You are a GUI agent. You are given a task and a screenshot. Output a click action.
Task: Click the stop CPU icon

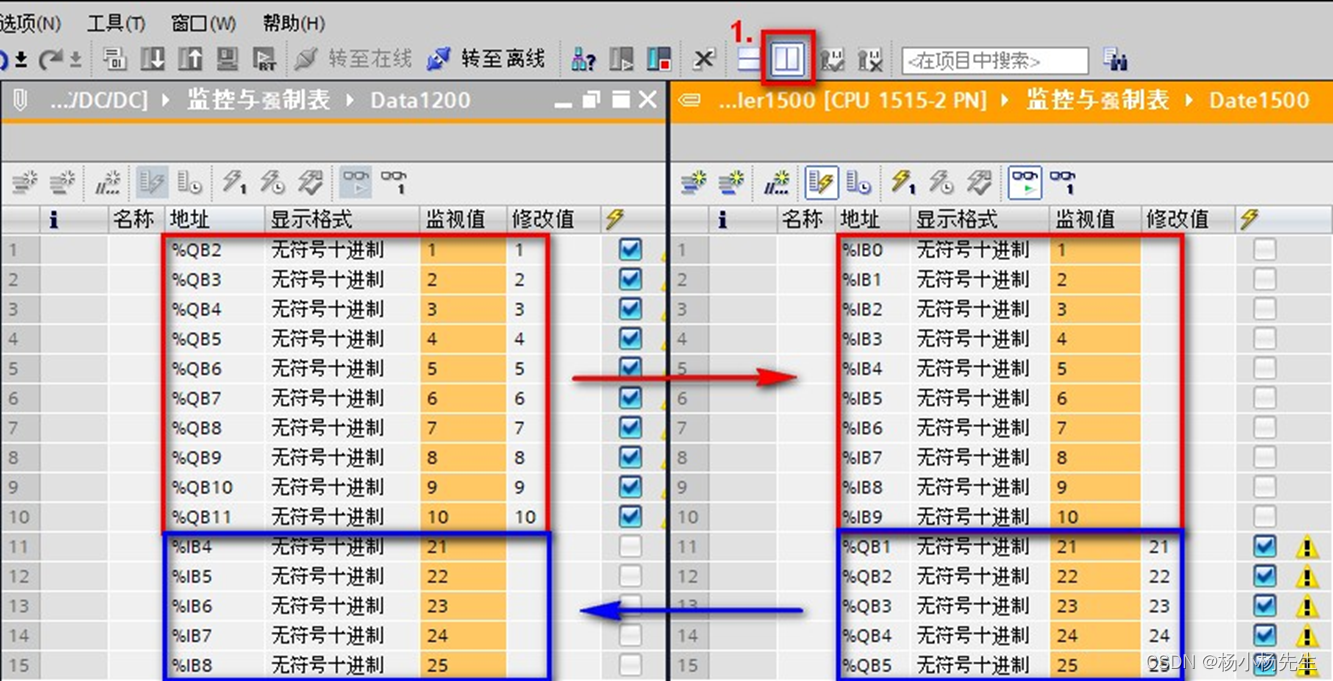[x=658, y=60]
